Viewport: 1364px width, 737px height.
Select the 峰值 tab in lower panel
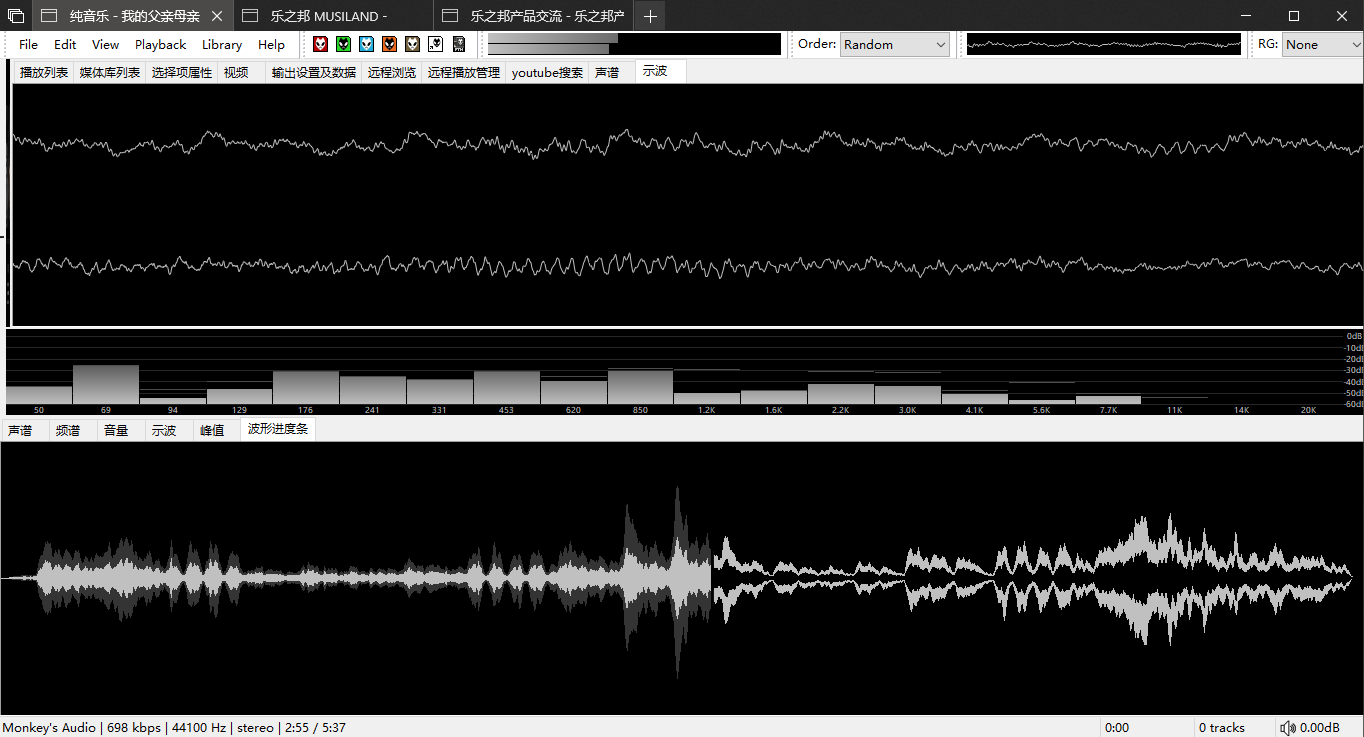(x=212, y=430)
